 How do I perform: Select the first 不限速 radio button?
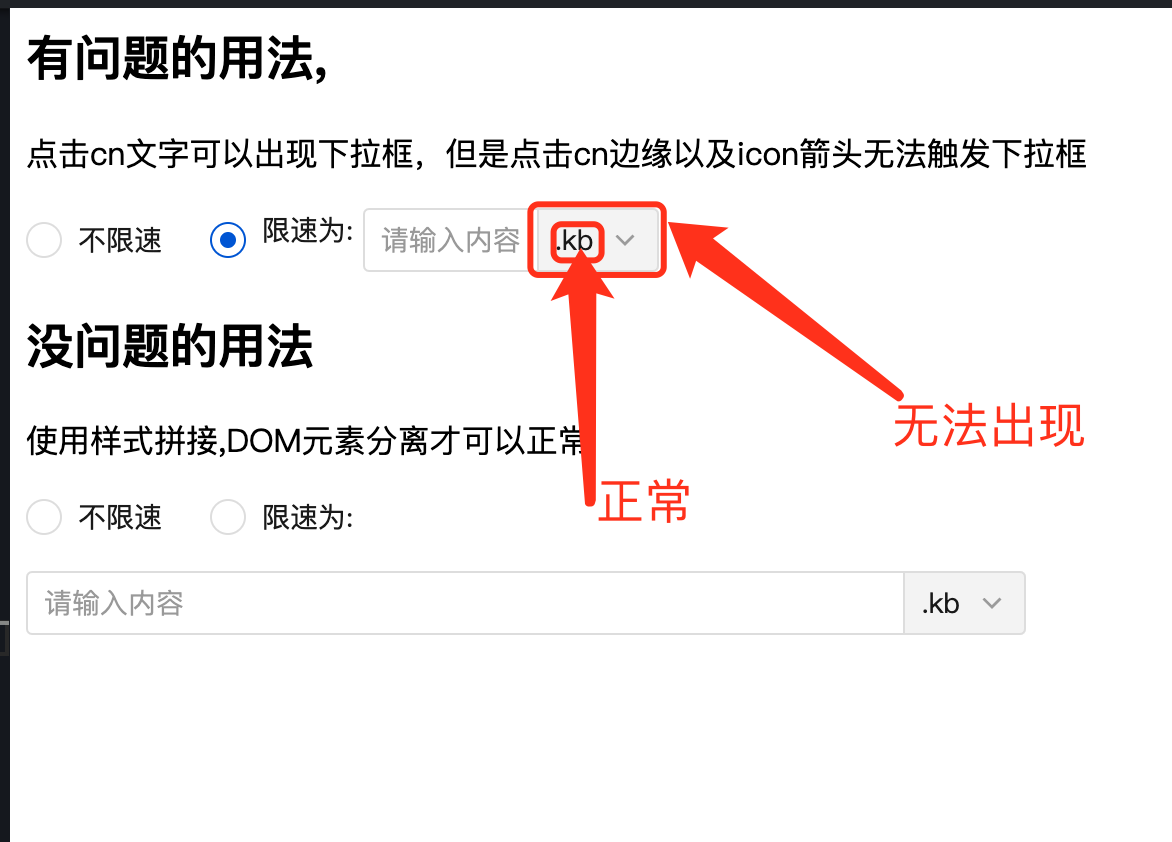[x=44, y=240]
